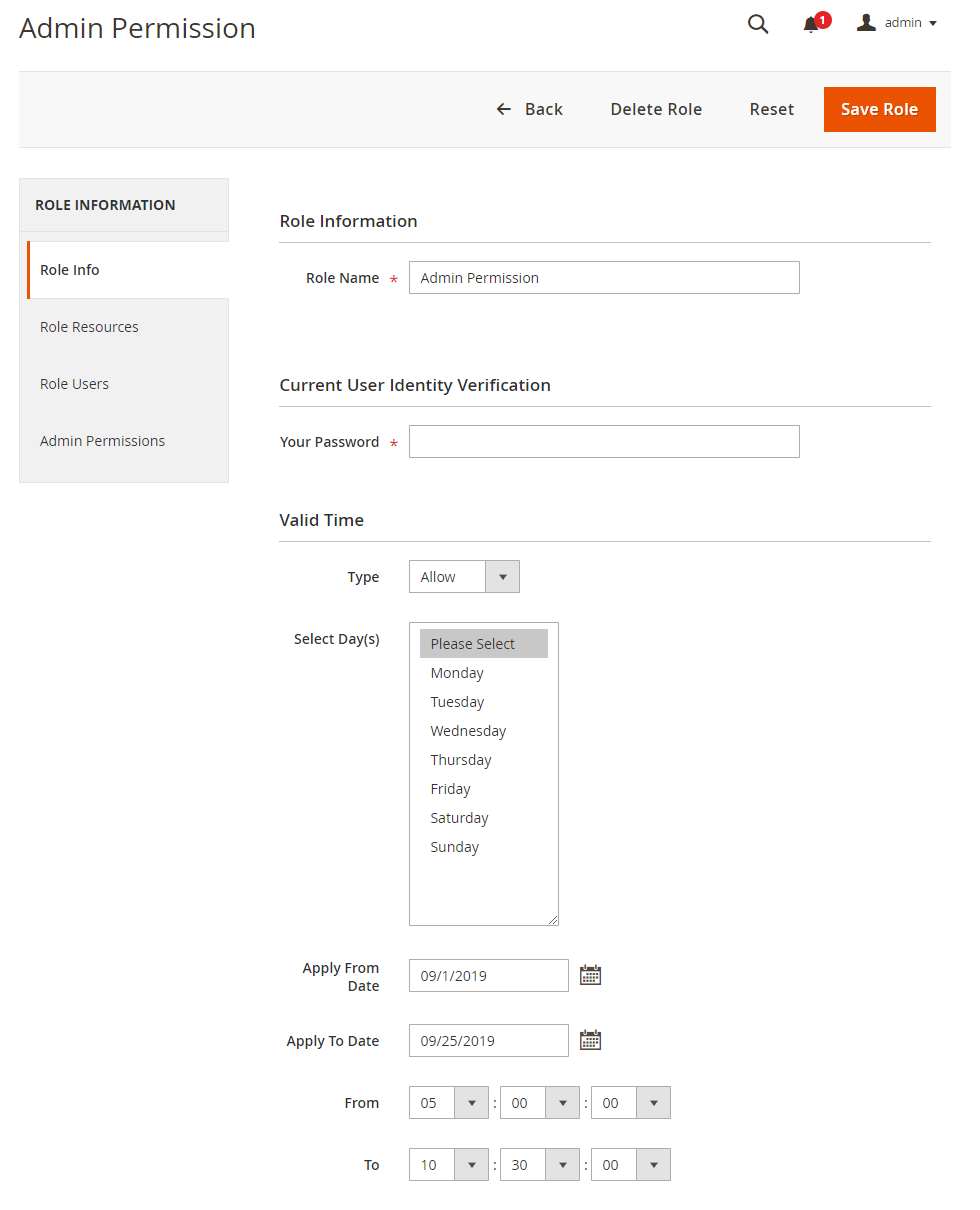980x1210 pixels.
Task: Focus the Role Name text field
Action: [x=604, y=278]
